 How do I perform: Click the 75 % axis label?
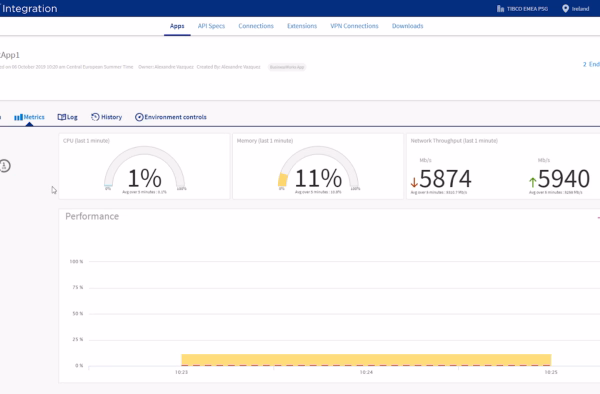pos(78,288)
